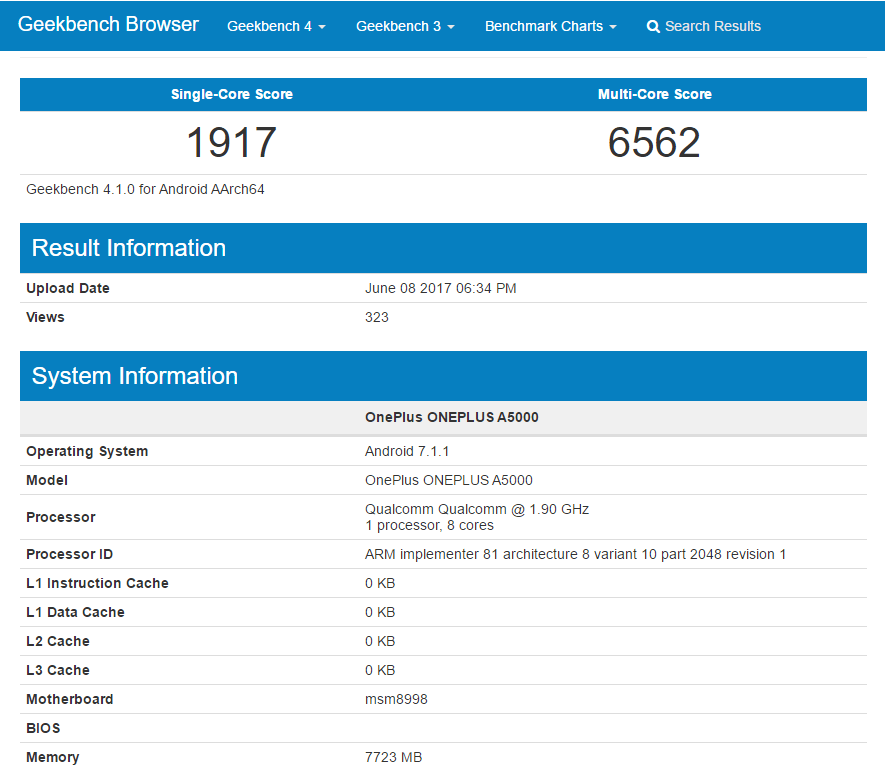Click the "BIOS" row label
The image size is (886, 770).
43,728
